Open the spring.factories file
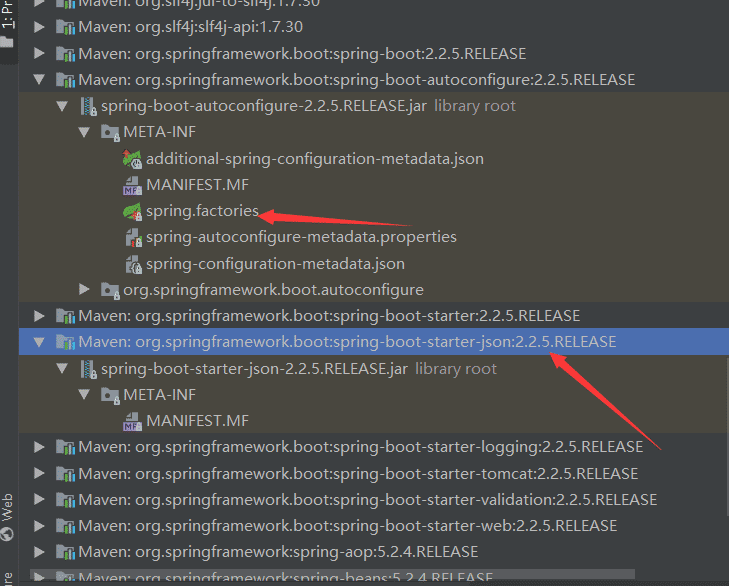The width and height of the screenshot is (729, 586). pos(202,211)
